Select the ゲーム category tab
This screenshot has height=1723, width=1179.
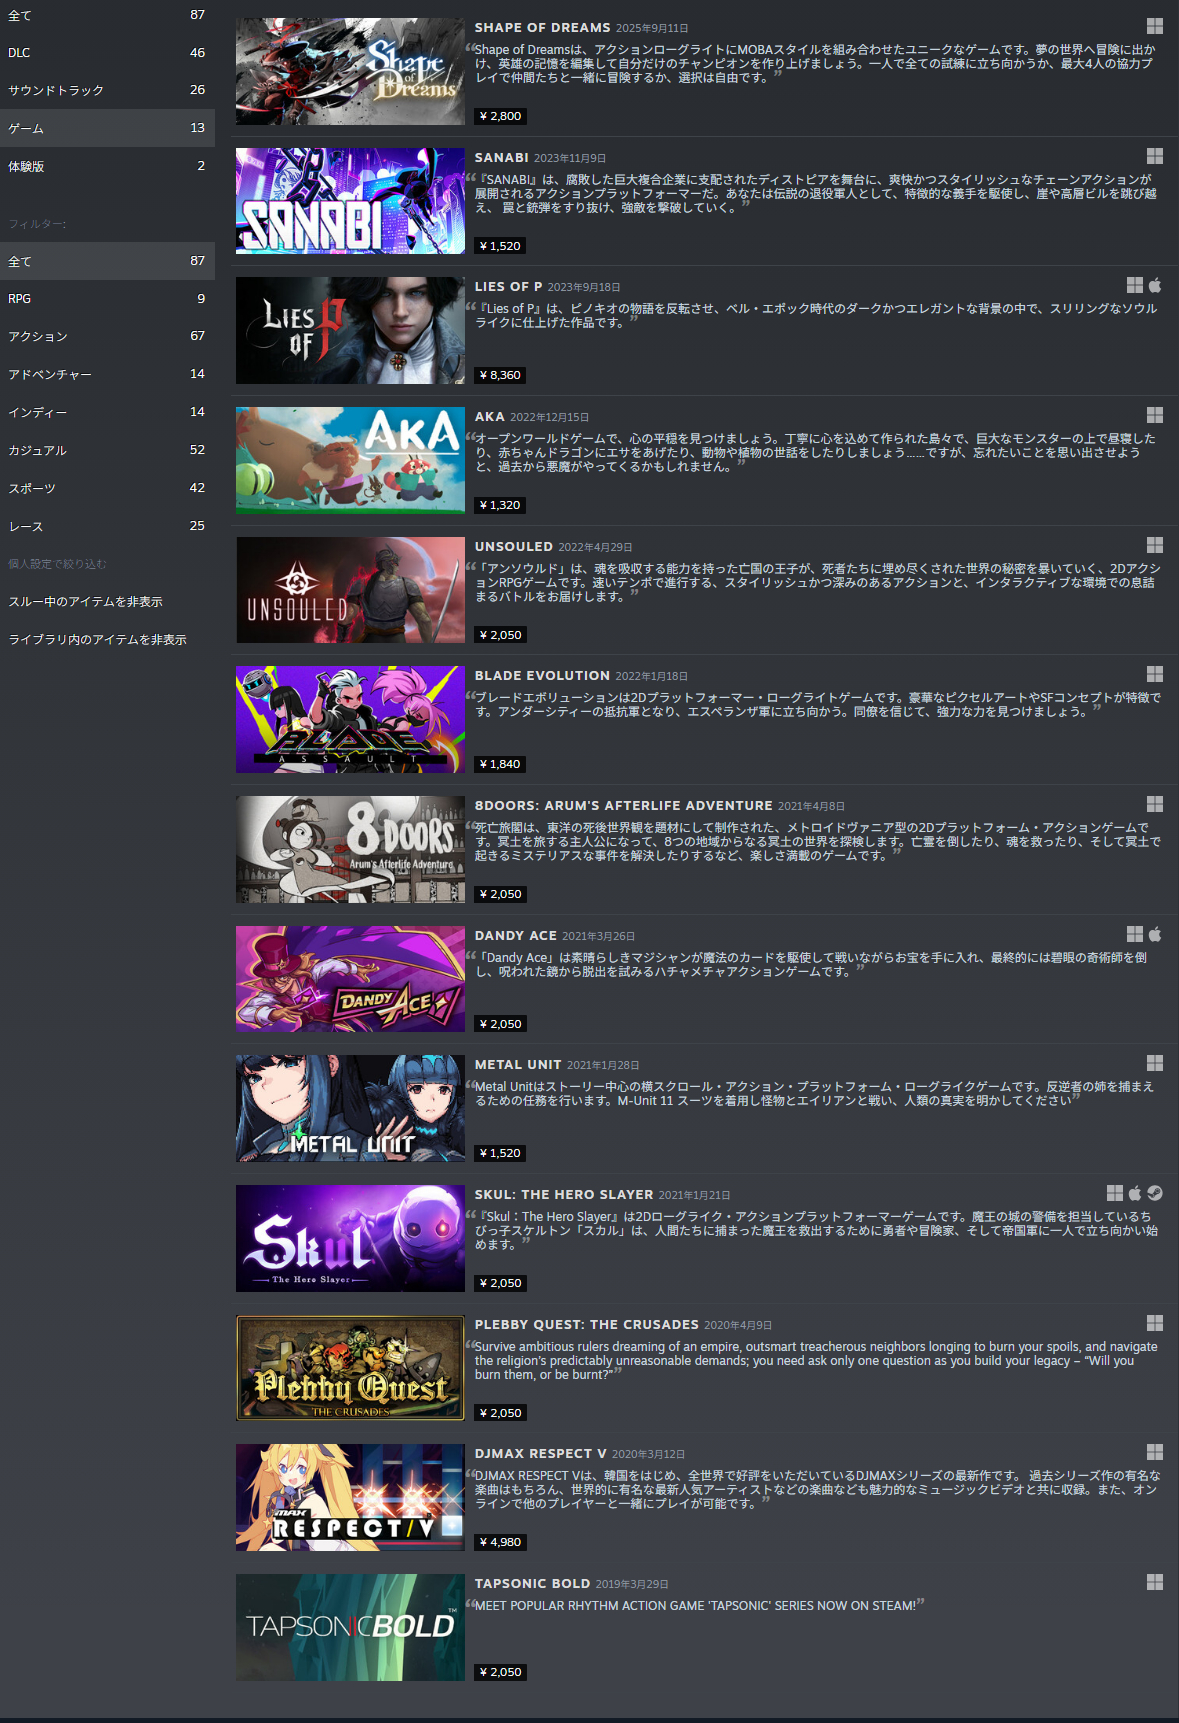coord(107,128)
